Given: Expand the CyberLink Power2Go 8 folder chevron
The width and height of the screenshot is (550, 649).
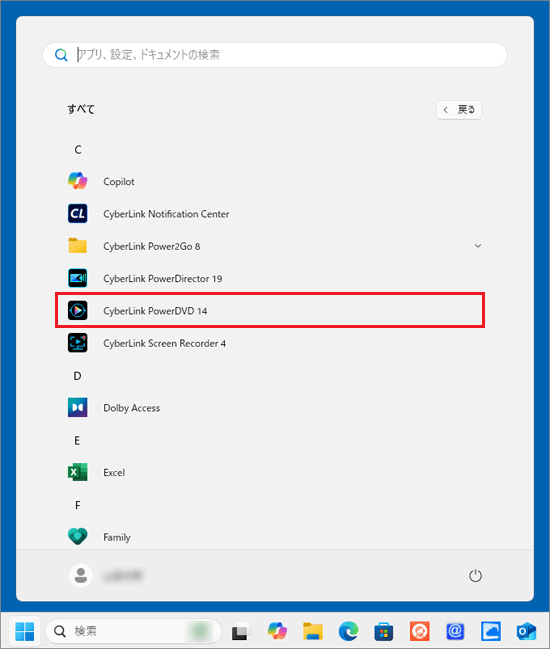Looking at the screenshot, I should 478,246.
